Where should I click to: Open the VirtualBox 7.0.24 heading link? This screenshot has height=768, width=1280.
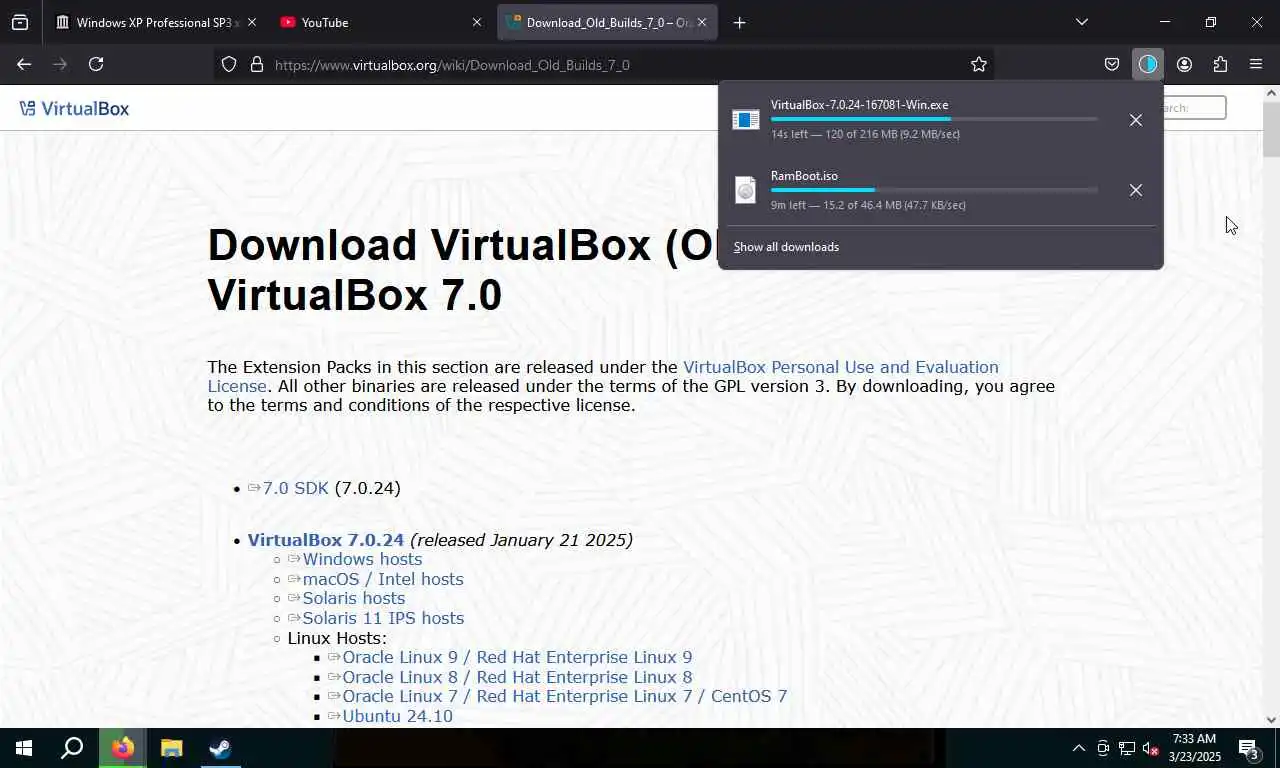326,540
